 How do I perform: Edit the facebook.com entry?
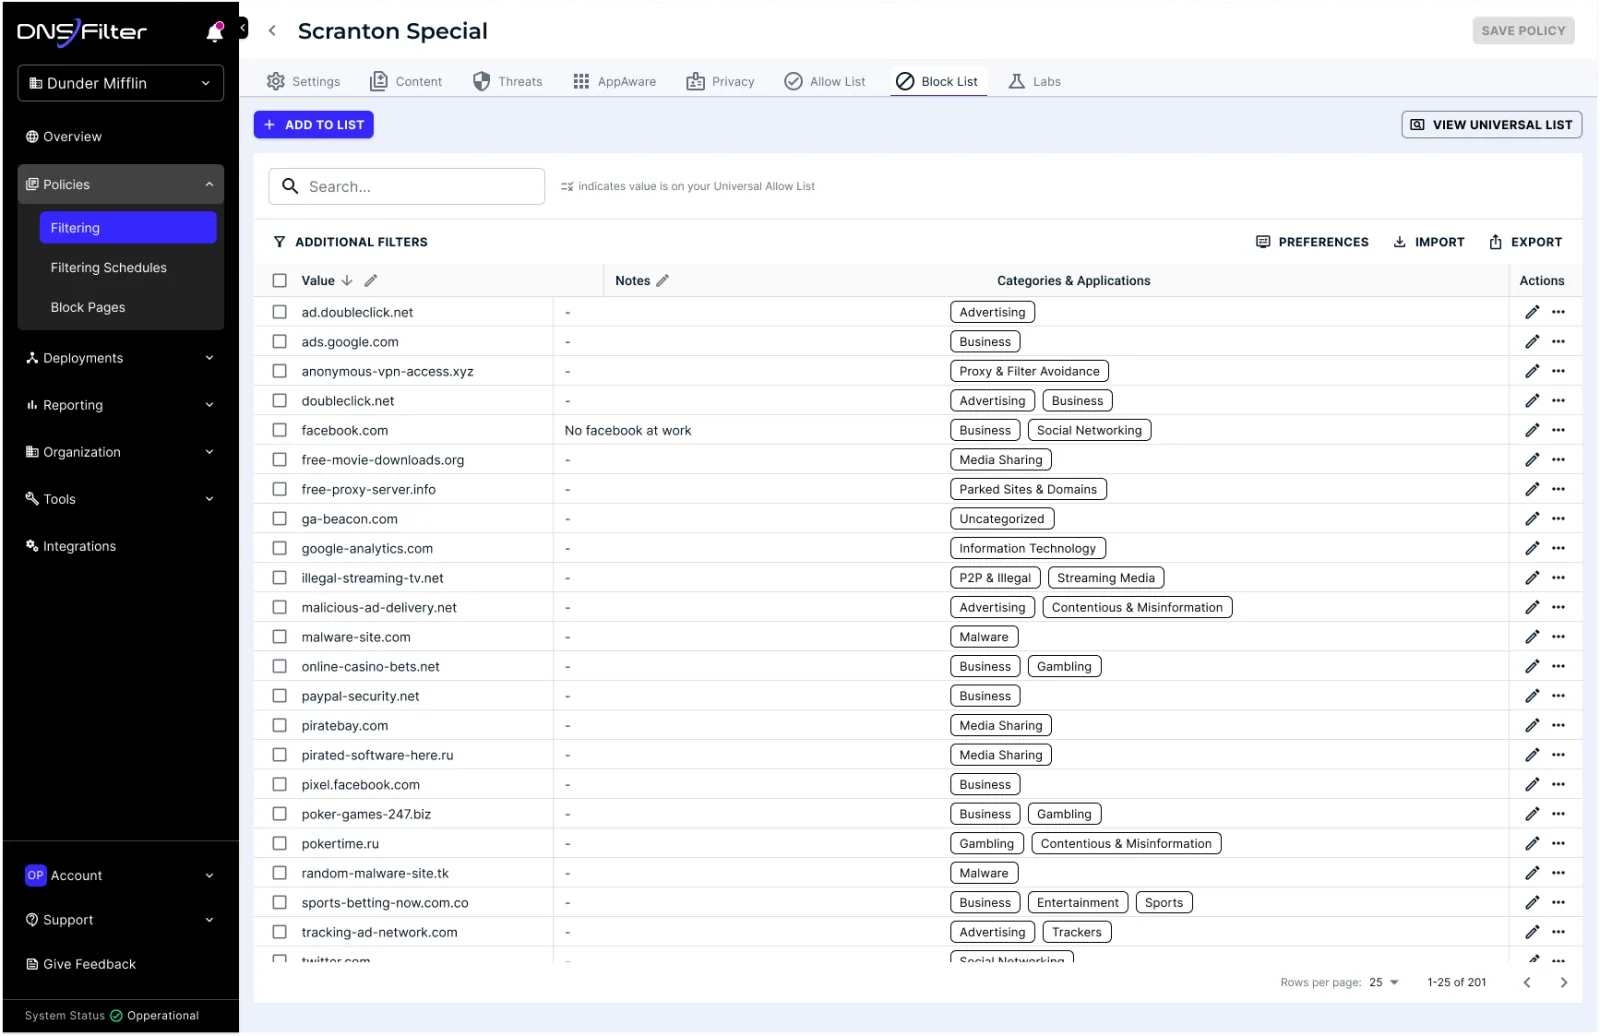click(1532, 430)
